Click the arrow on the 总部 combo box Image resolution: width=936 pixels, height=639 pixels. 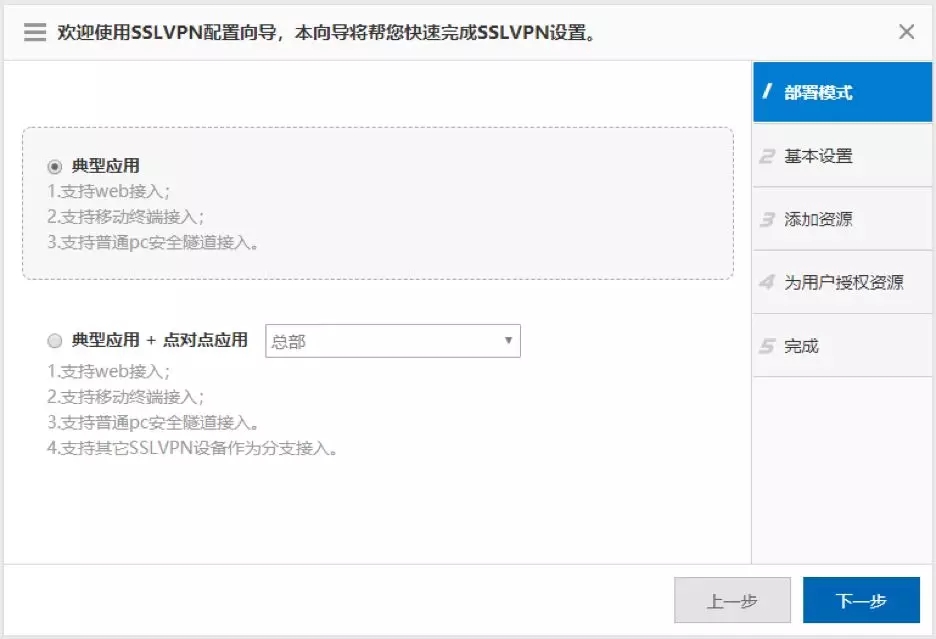click(508, 341)
